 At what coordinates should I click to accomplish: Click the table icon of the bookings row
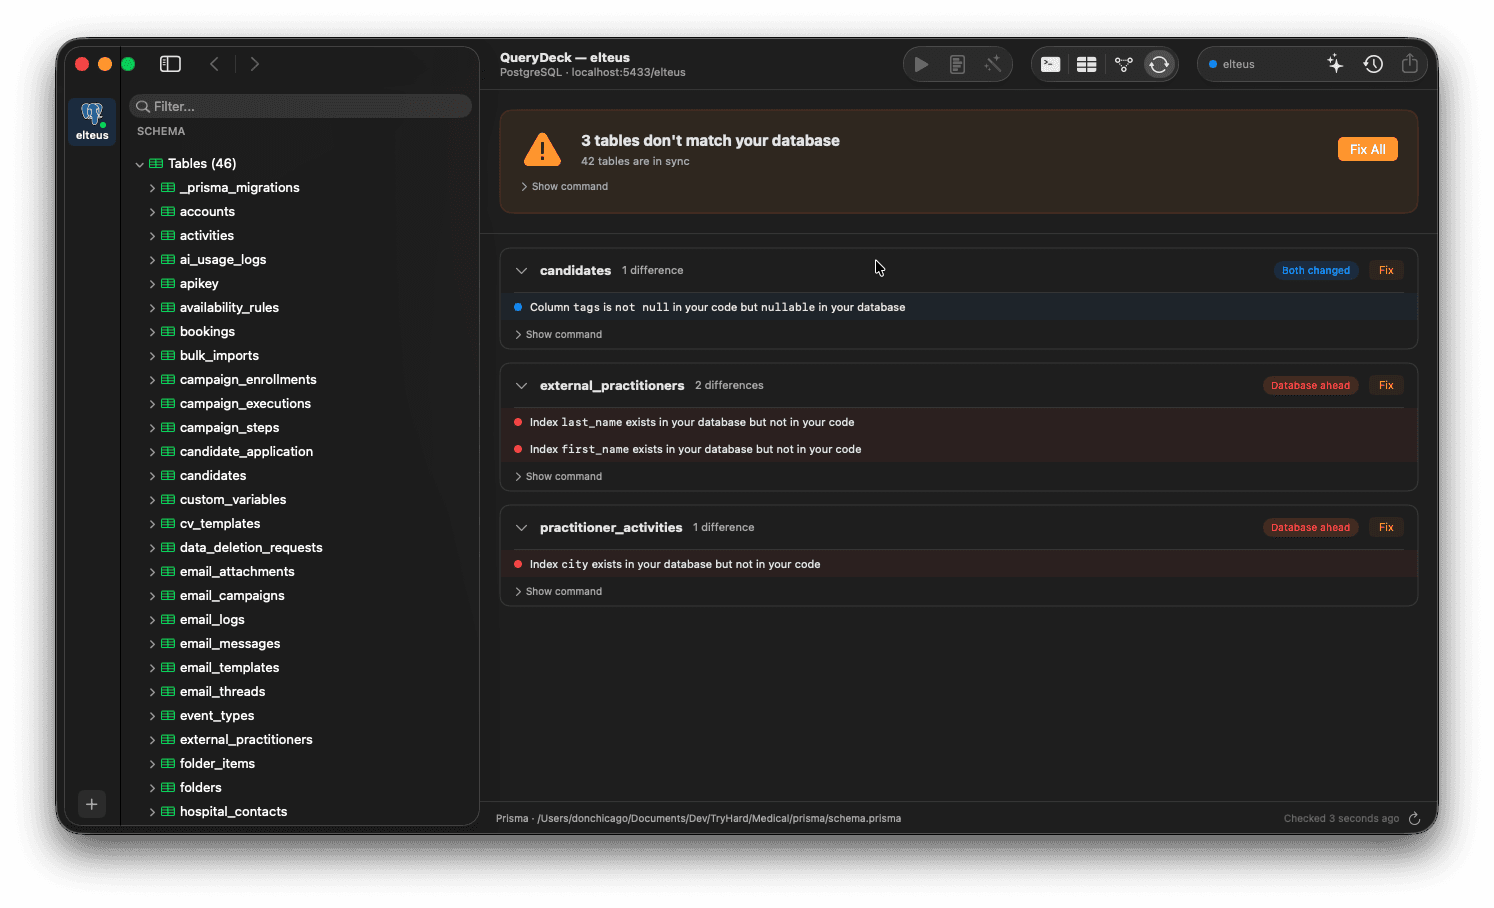168,332
